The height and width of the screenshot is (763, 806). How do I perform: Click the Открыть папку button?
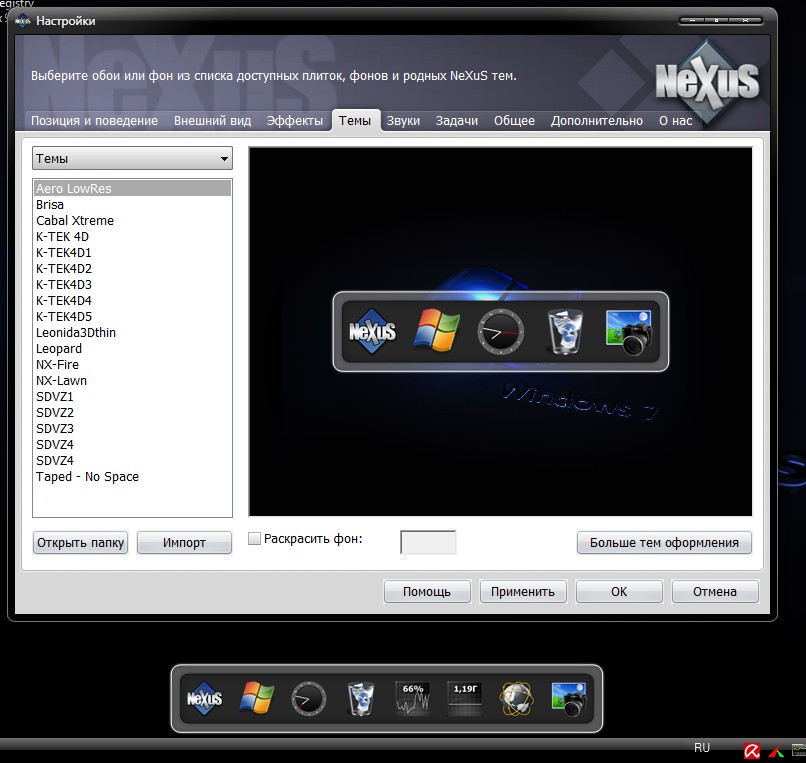pyautogui.click(x=81, y=542)
